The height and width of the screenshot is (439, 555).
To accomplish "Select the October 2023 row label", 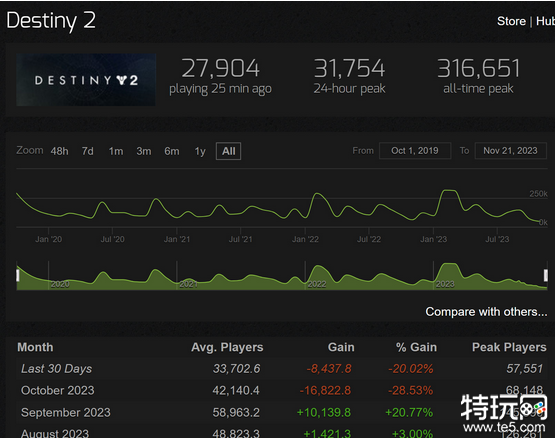I will pyautogui.click(x=58, y=390).
